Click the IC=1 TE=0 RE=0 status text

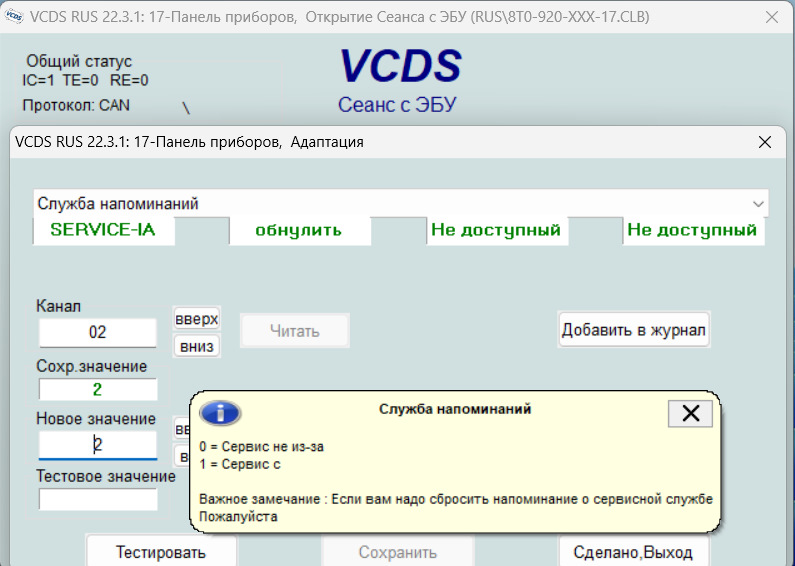pos(85,80)
